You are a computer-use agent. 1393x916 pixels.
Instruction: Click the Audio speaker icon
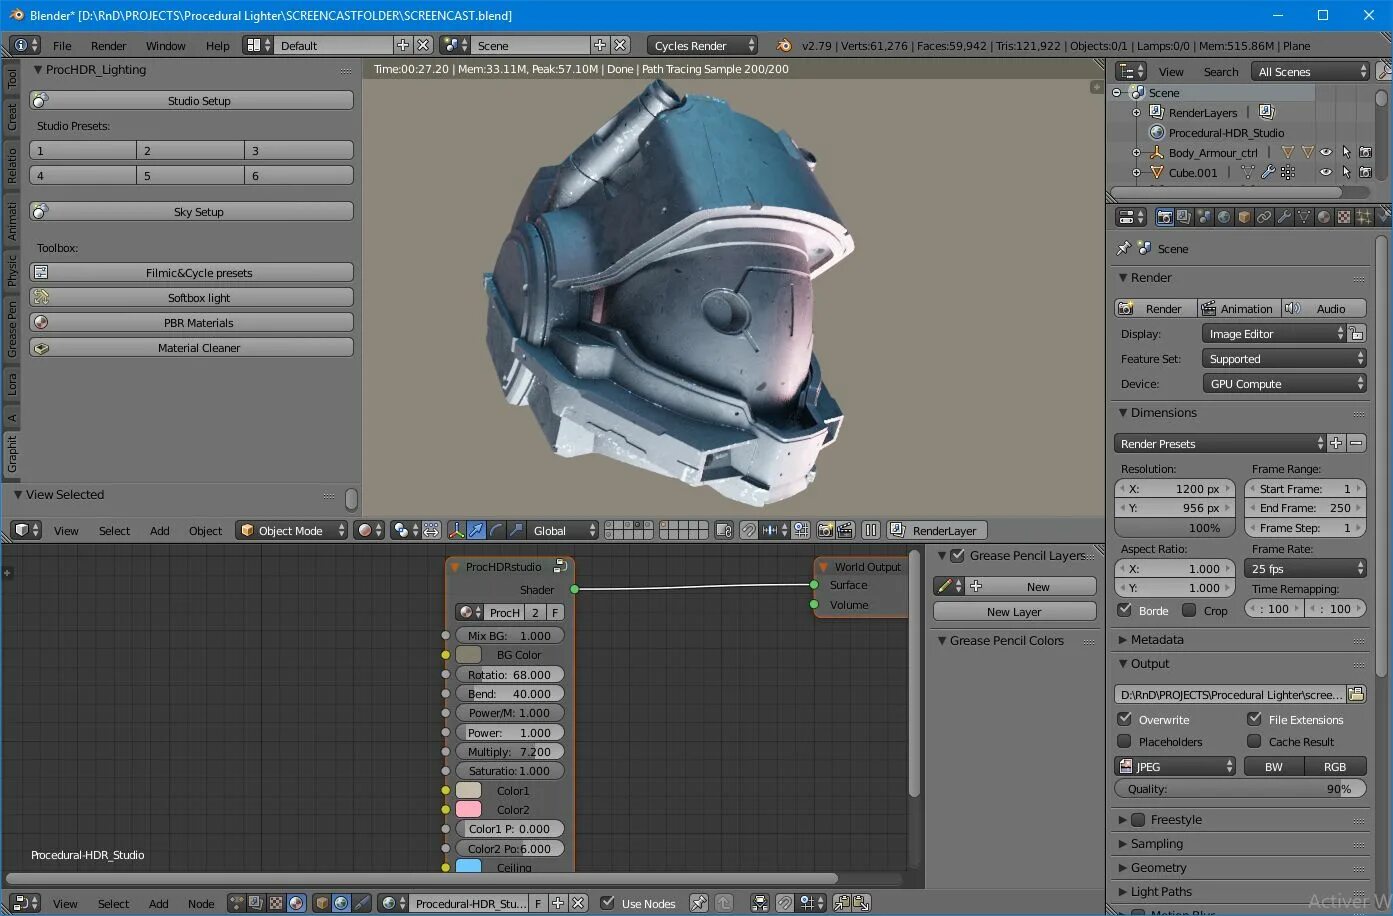(1292, 309)
